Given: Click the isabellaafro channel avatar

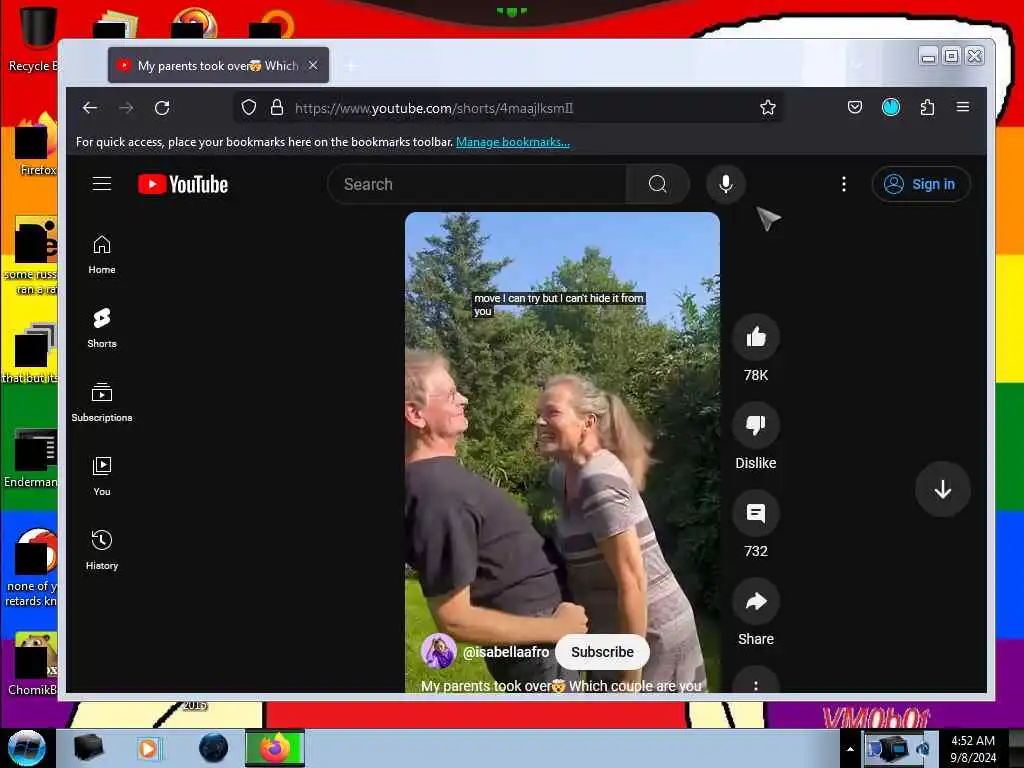Looking at the screenshot, I should (438, 651).
